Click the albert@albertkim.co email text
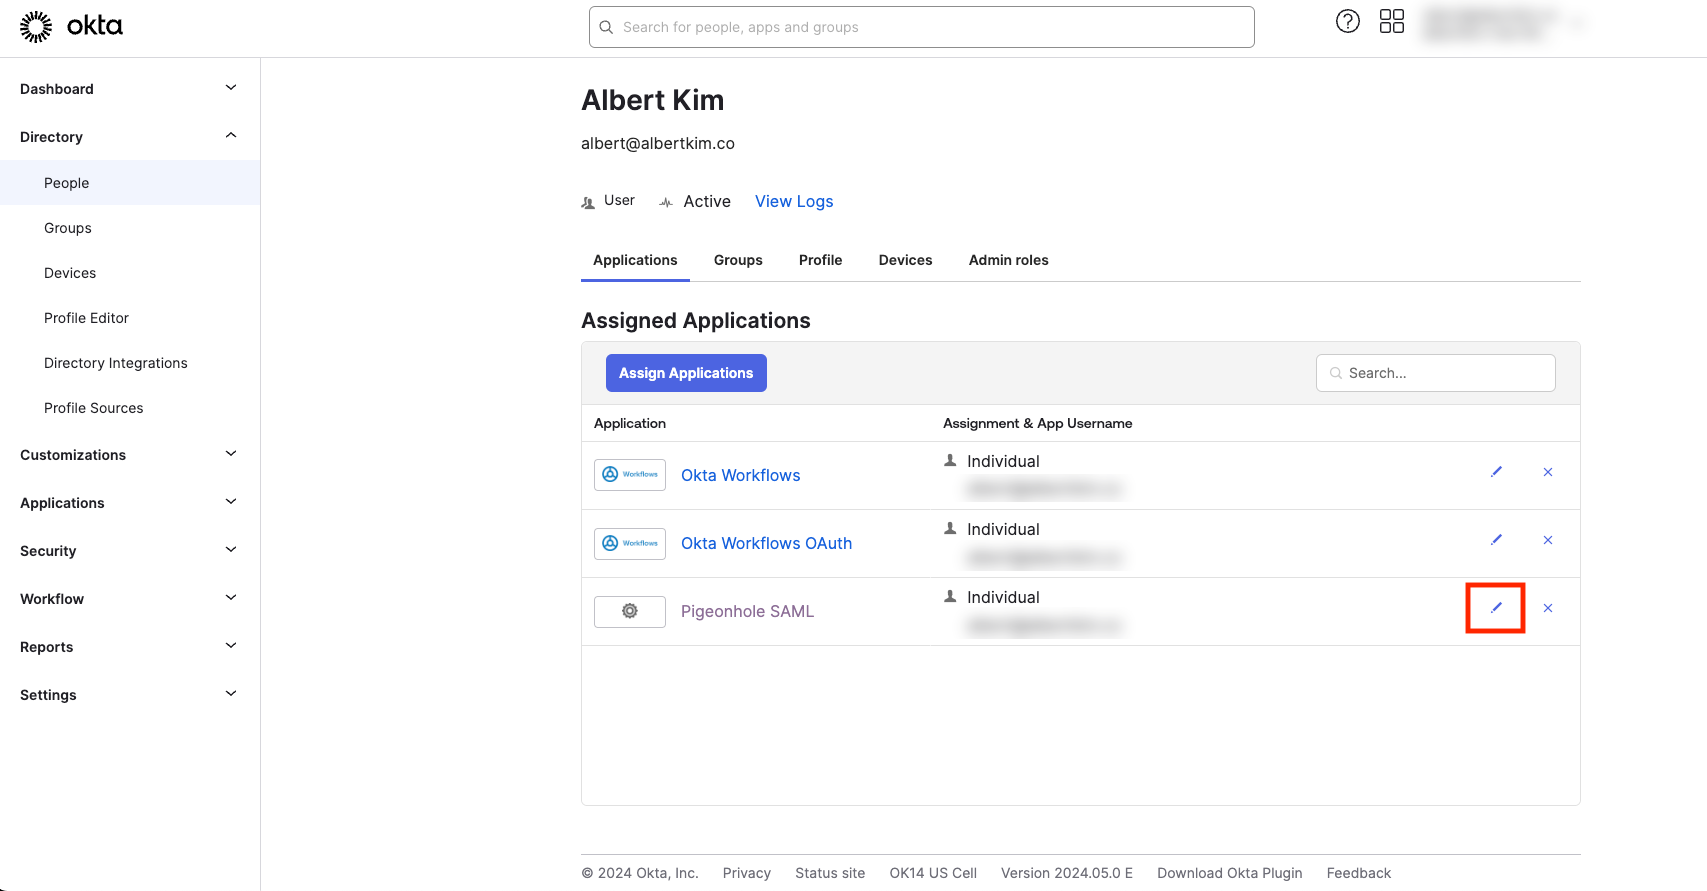 pyautogui.click(x=658, y=143)
